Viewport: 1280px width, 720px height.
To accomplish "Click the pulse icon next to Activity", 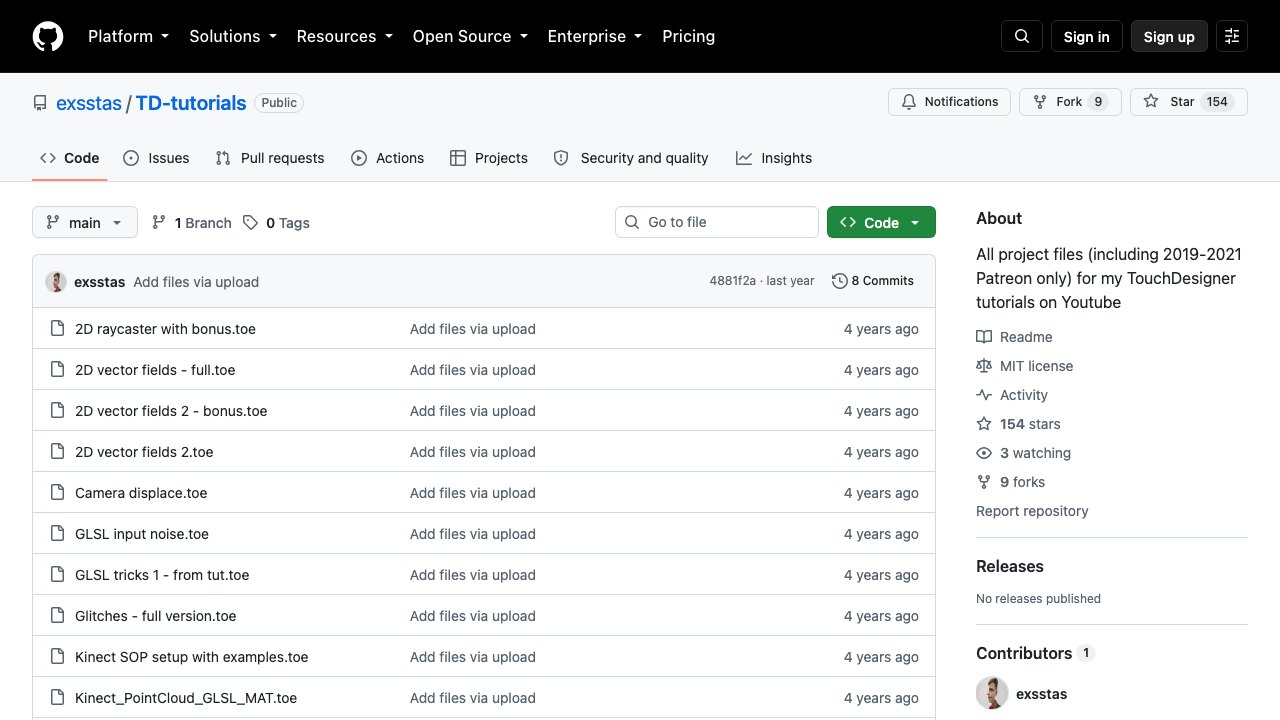I will tap(984, 395).
